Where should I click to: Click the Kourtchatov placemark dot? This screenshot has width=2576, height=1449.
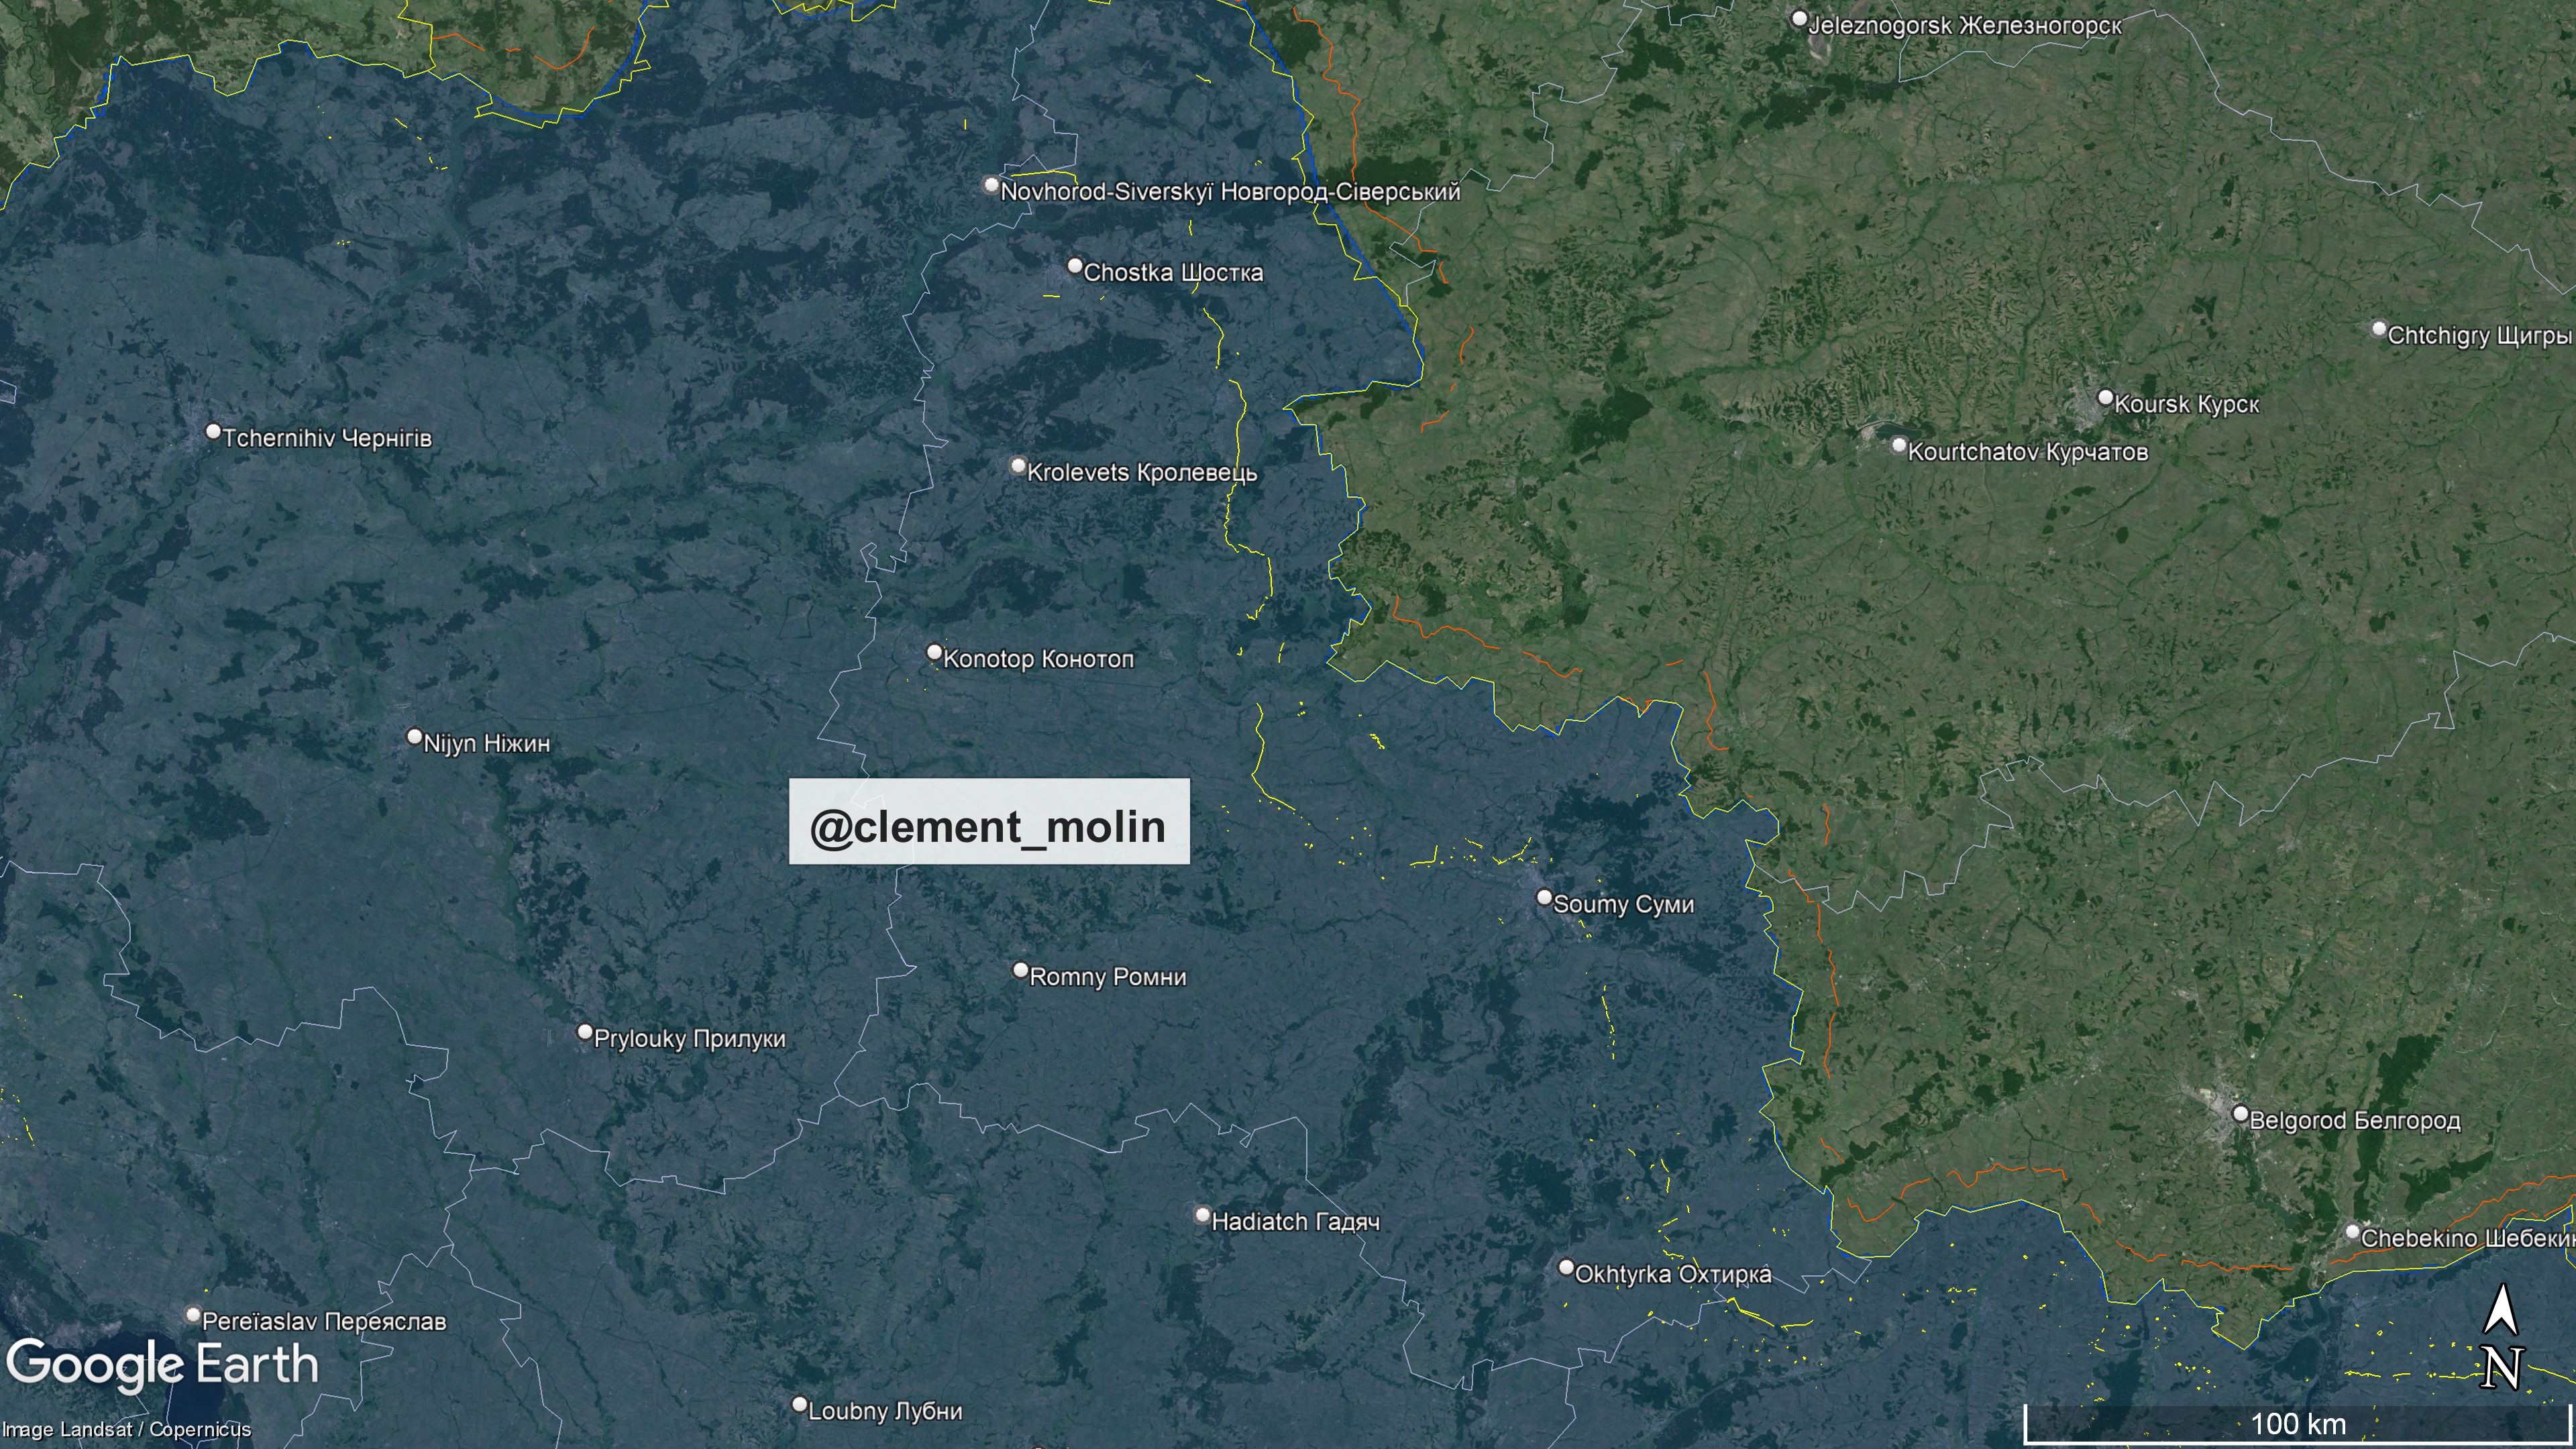point(1899,446)
